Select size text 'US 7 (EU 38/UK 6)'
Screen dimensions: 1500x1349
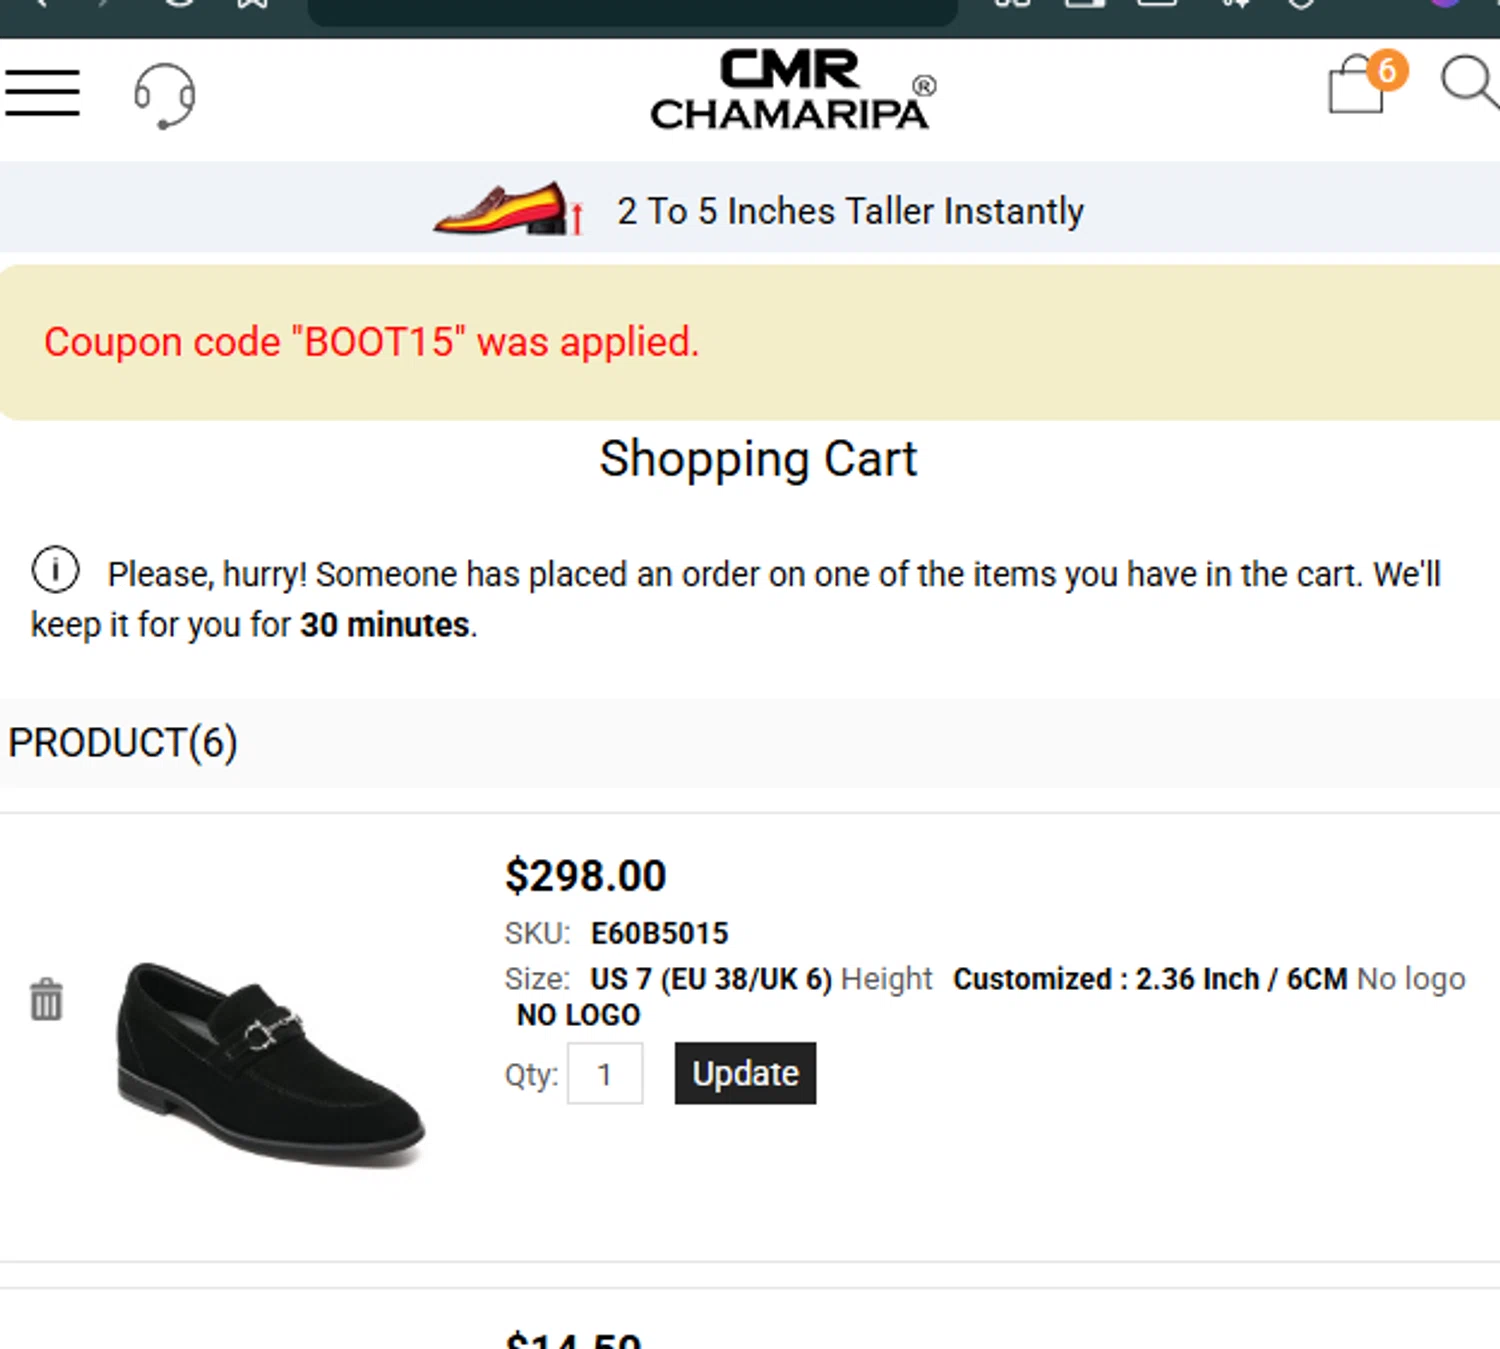click(711, 979)
